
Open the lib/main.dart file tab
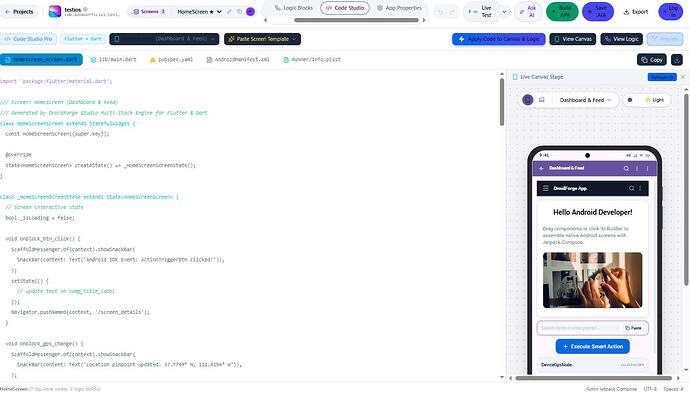(x=114, y=59)
